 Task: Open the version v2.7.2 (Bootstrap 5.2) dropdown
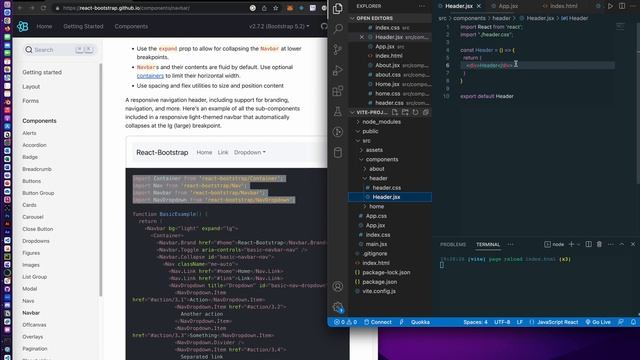point(279,27)
